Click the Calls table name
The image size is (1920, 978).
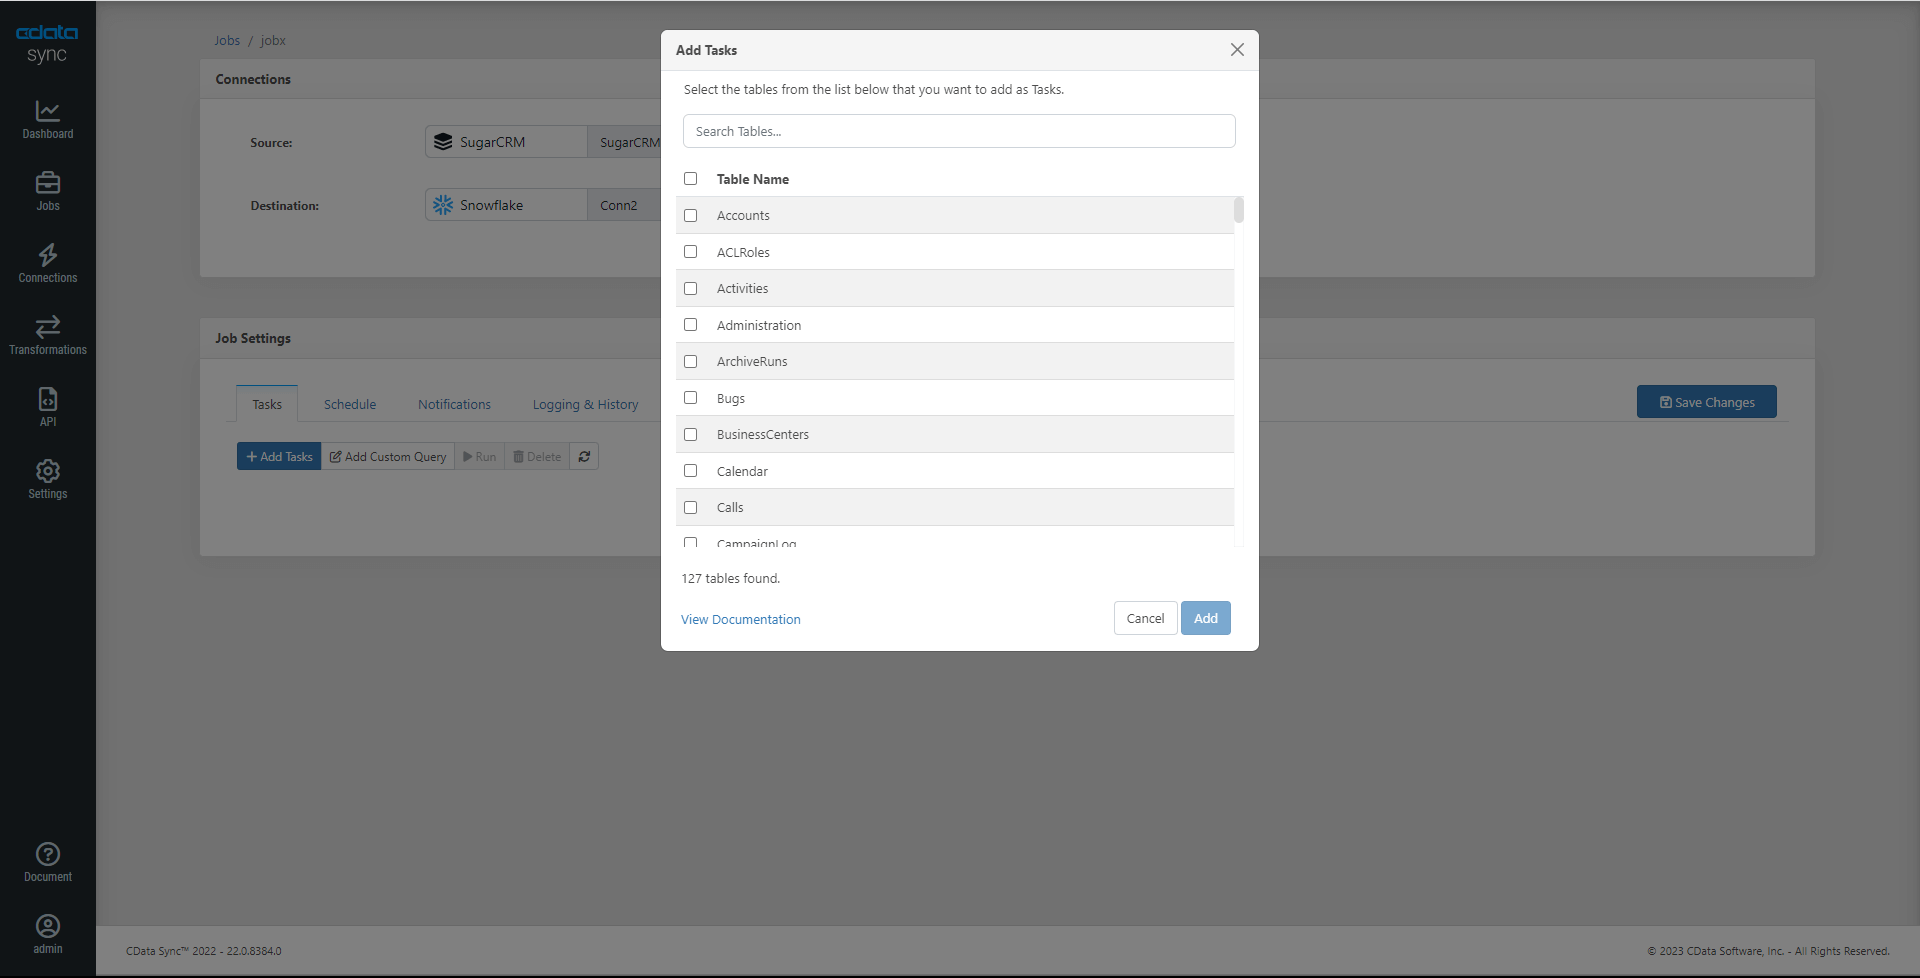tap(730, 508)
